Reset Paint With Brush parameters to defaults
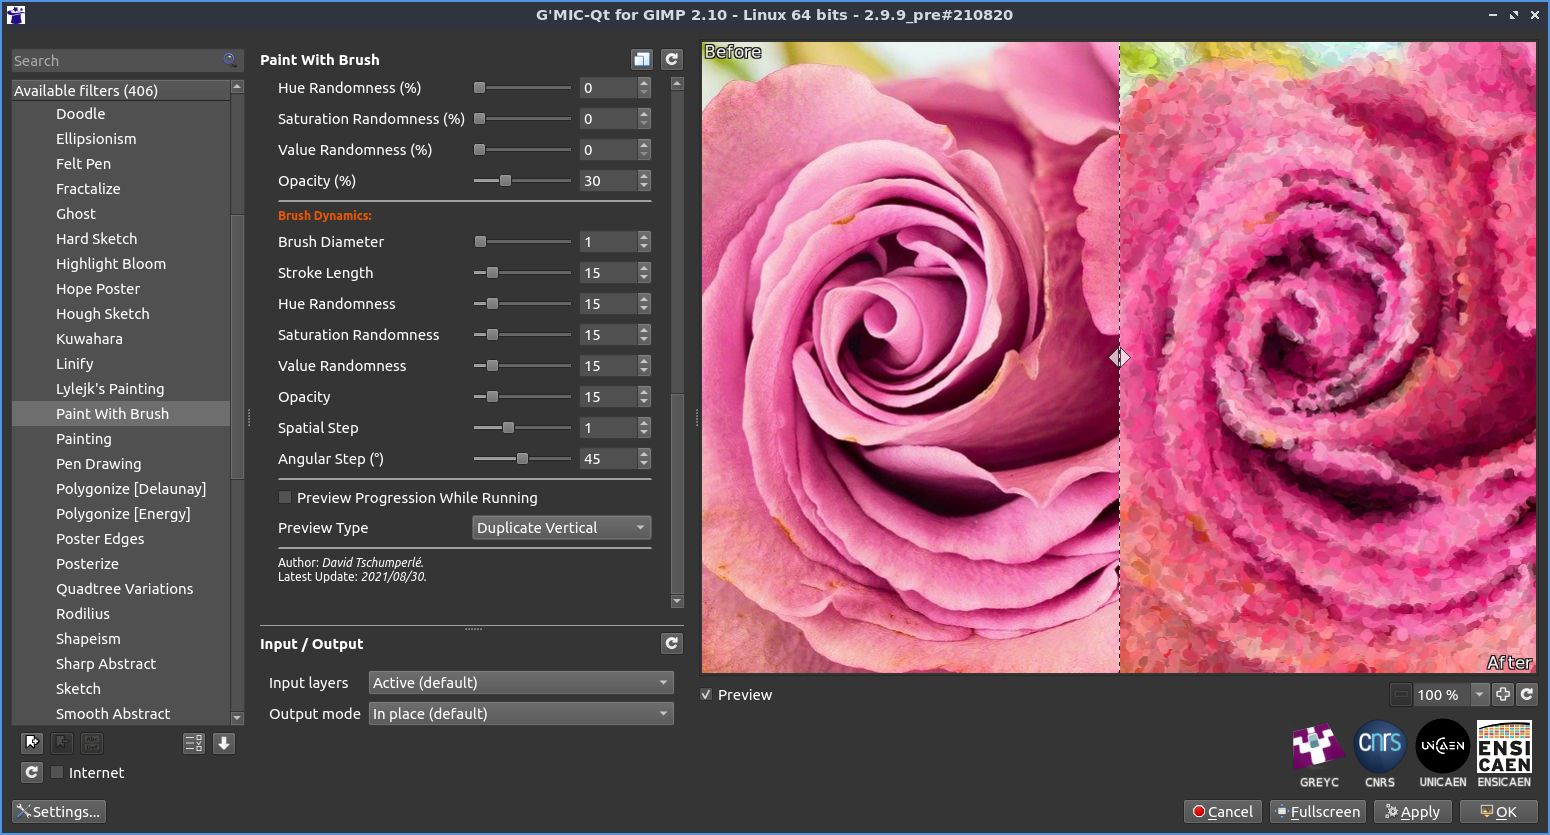This screenshot has height=835, width=1550. [x=672, y=60]
